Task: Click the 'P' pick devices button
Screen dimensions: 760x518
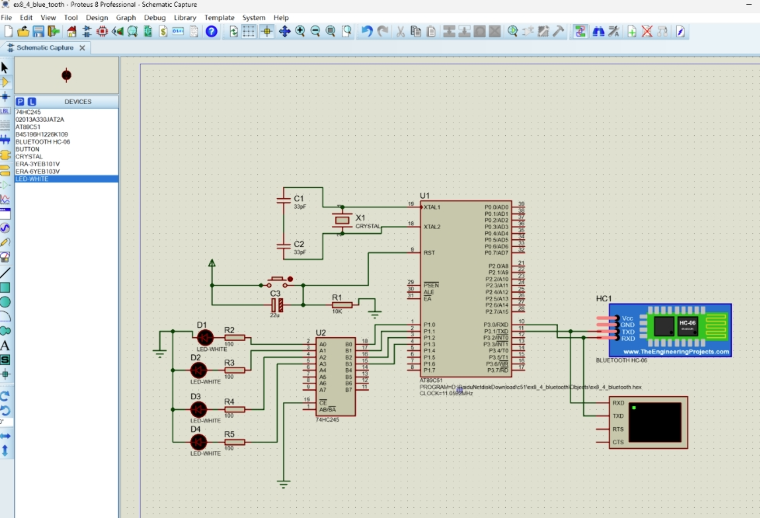Action: [20, 101]
